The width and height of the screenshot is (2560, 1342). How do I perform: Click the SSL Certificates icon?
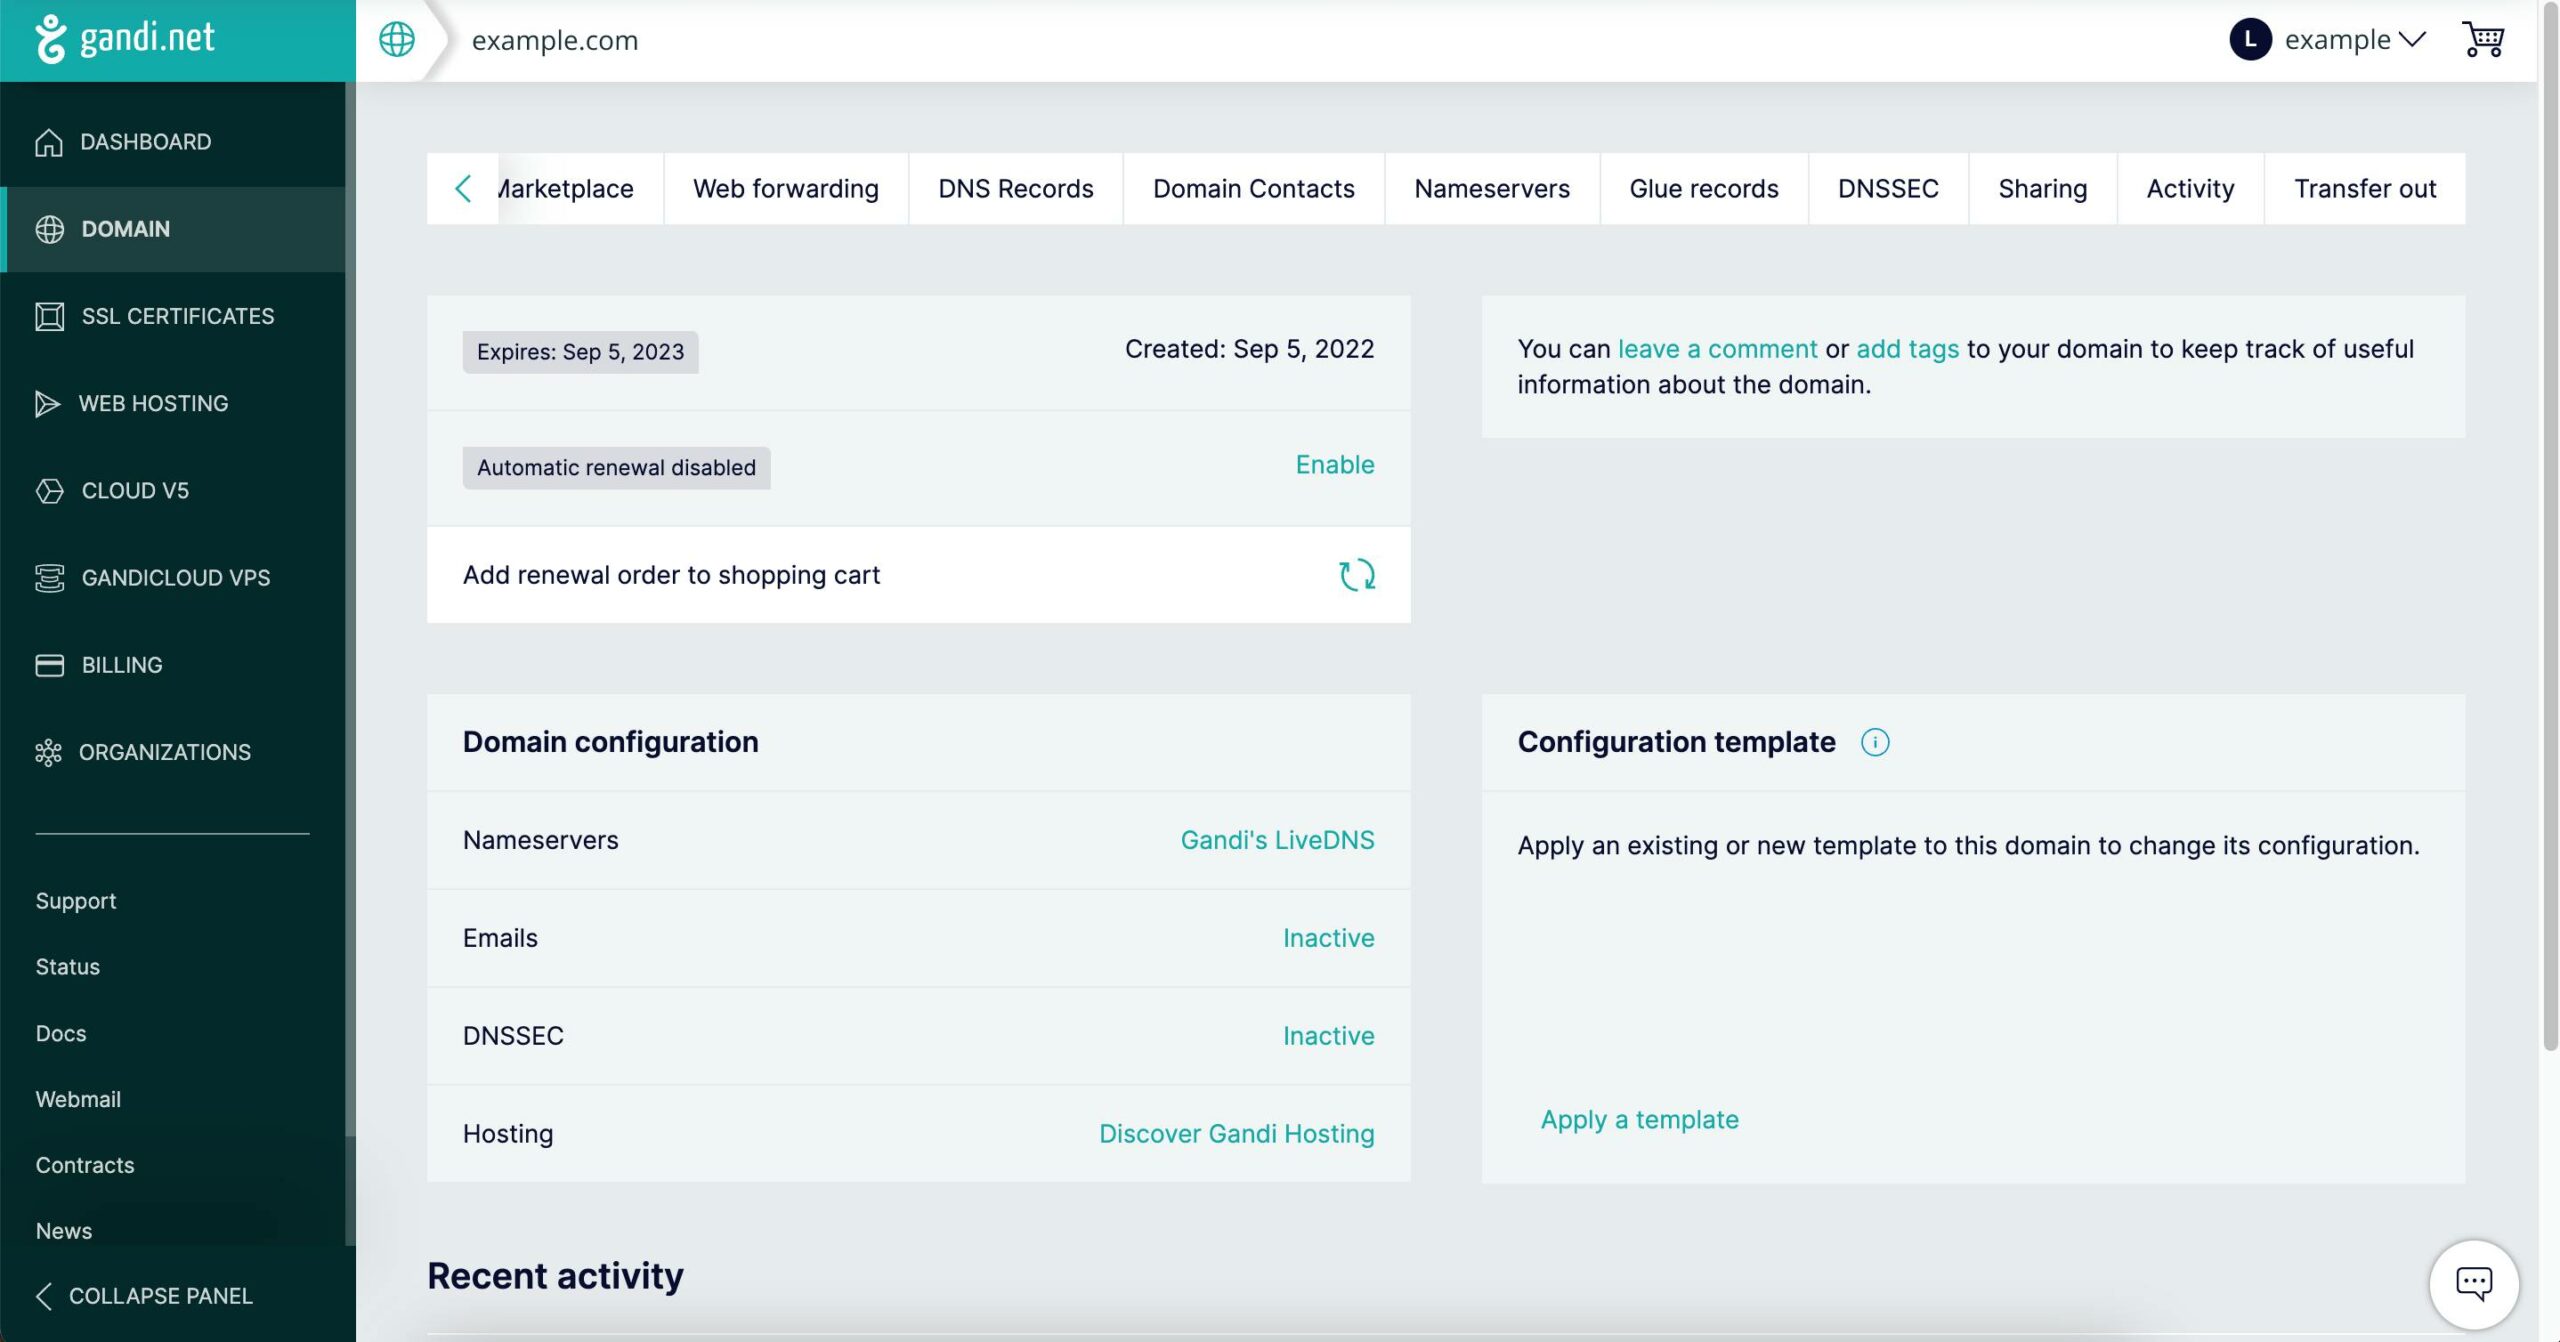coord(49,316)
